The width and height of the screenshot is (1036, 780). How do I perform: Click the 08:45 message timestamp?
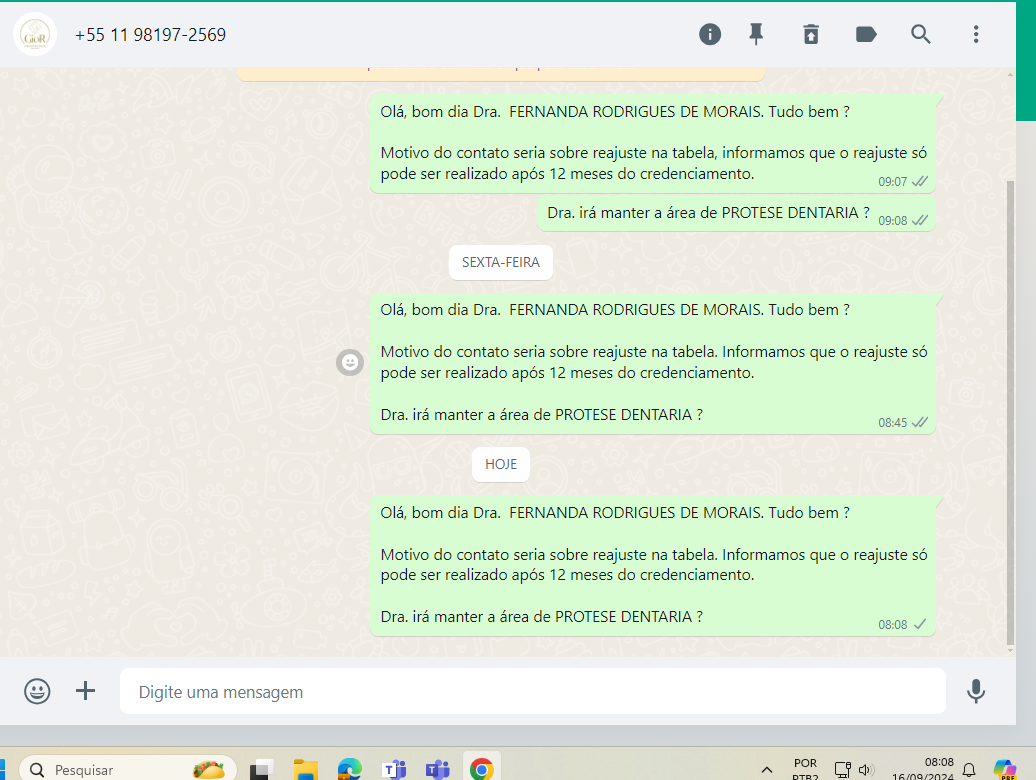point(892,423)
